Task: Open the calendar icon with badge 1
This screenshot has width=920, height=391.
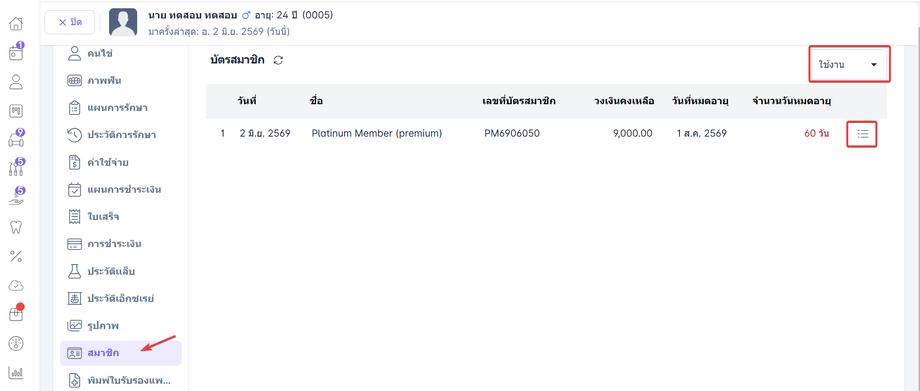Action: tap(16, 52)
